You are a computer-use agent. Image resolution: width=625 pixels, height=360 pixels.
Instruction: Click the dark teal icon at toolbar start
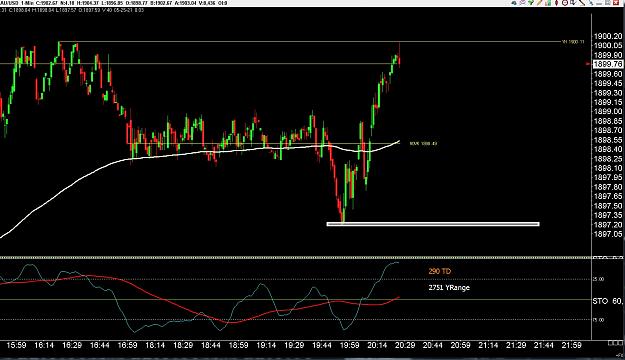(513, 3)
